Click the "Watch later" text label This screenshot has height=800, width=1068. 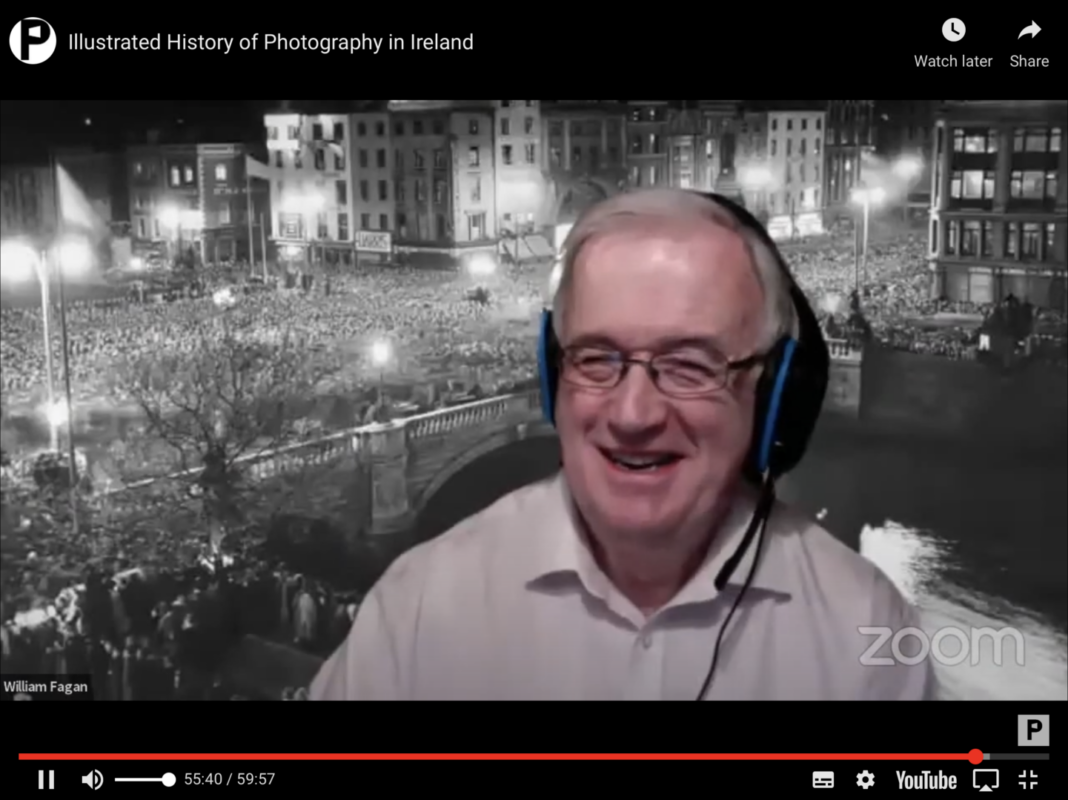[x=953, y=61]
